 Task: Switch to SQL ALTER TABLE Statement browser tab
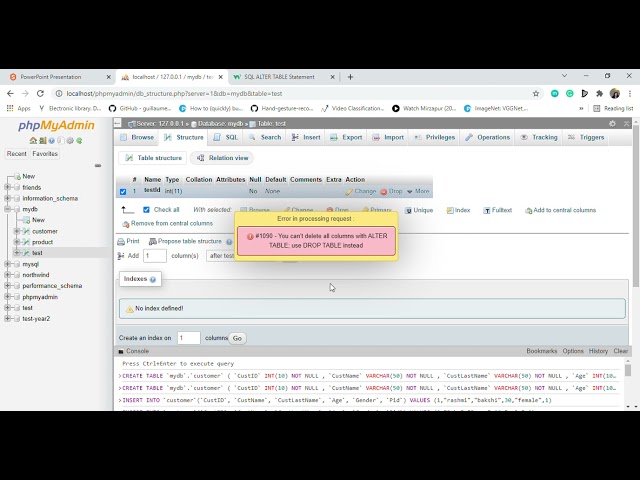284,77
